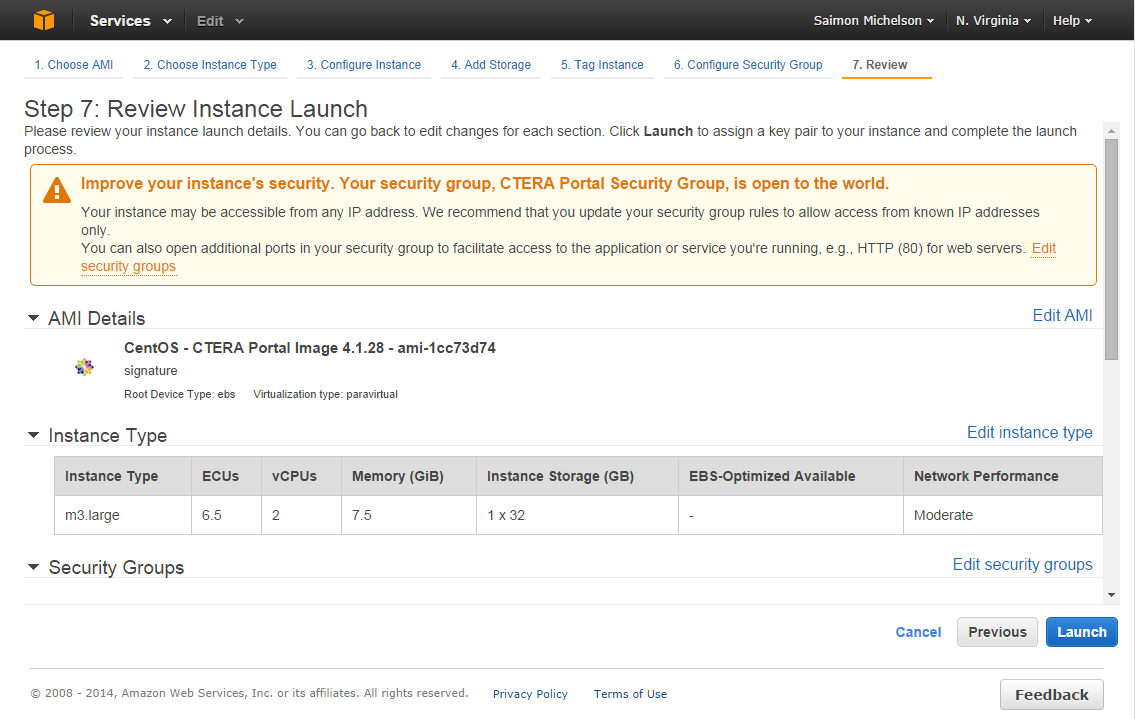Viewport: 1135px width, 719px height.
Task: Open the Feedback button
Action: click(1051, 695)
